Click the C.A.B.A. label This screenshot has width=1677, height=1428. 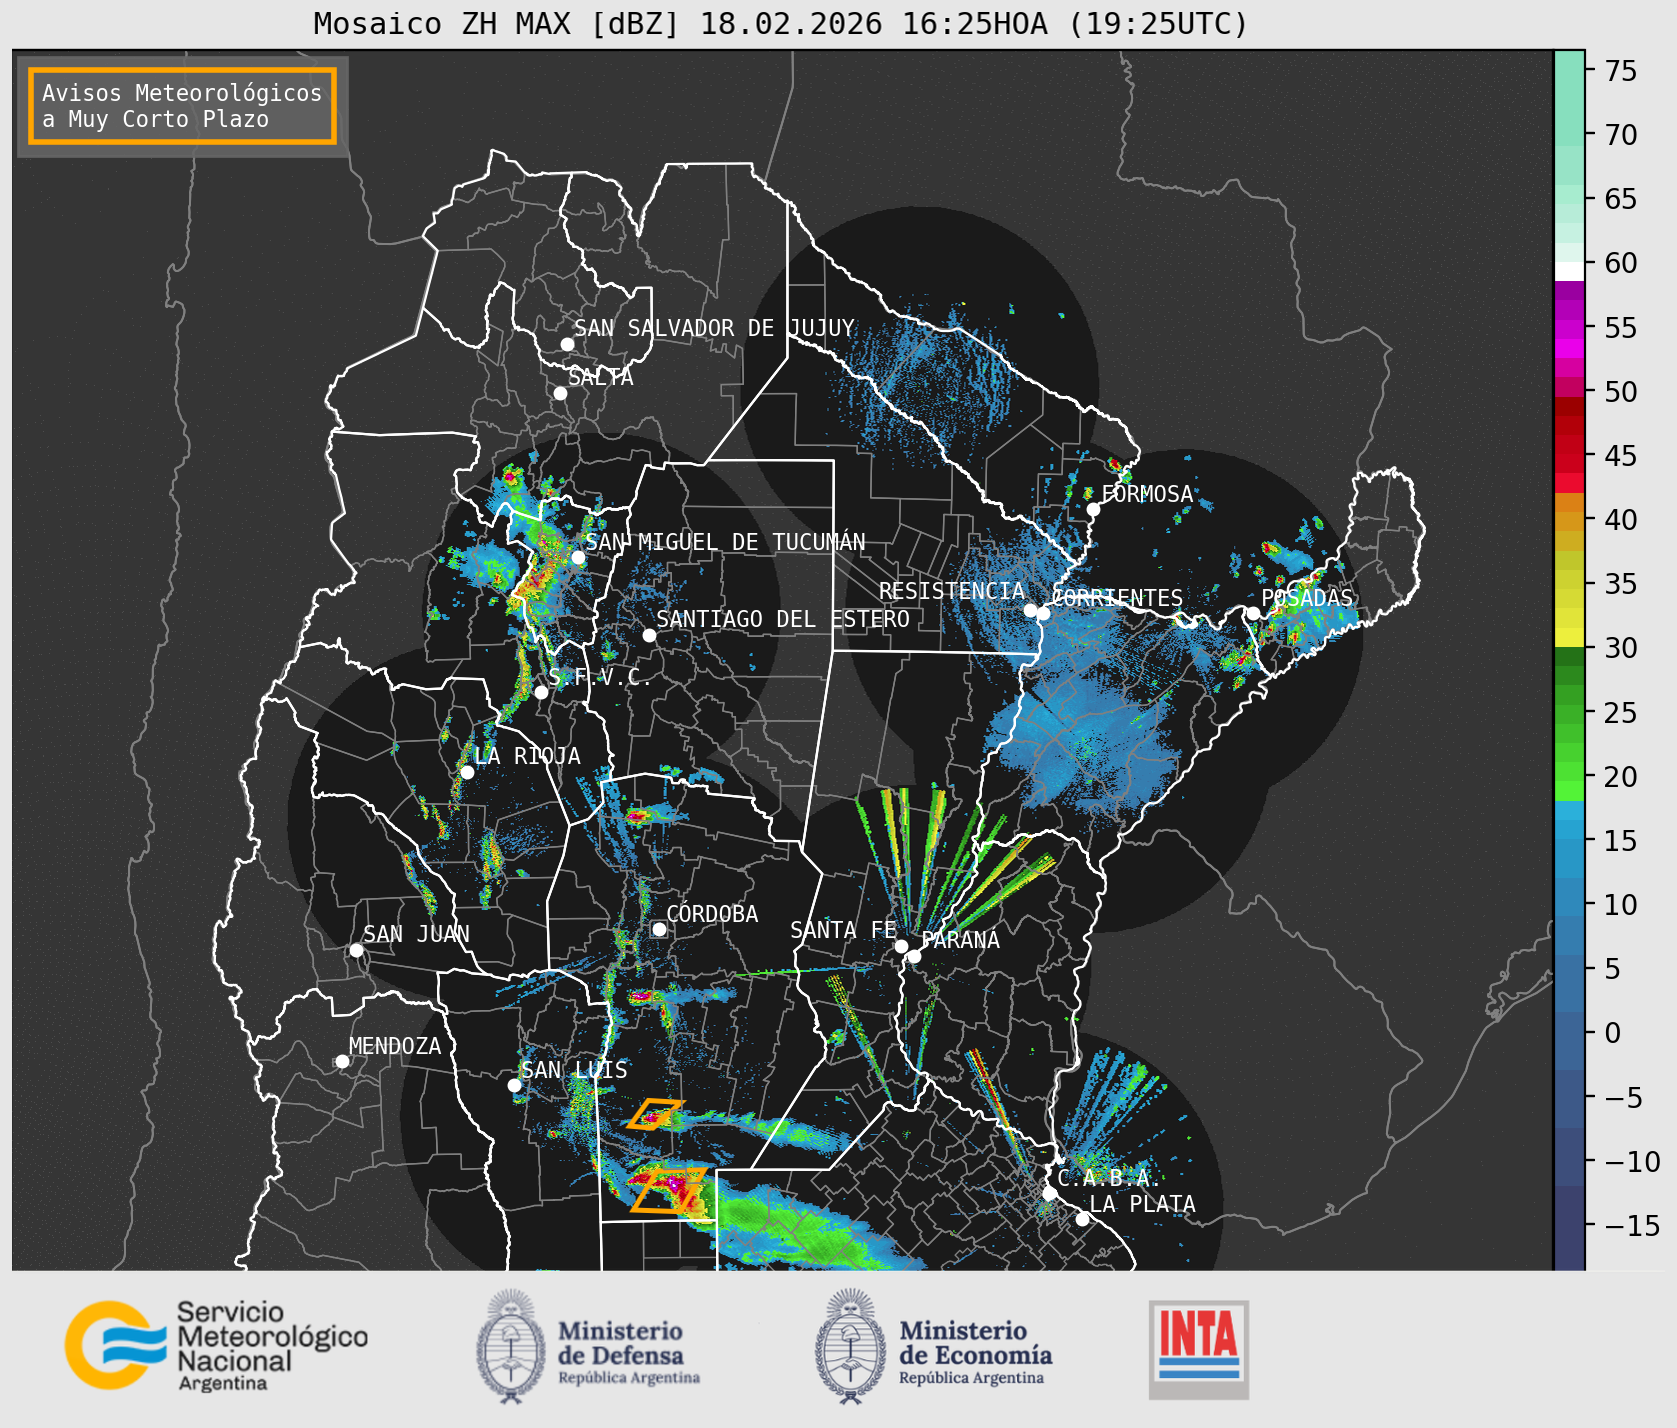[1108, 1178]
